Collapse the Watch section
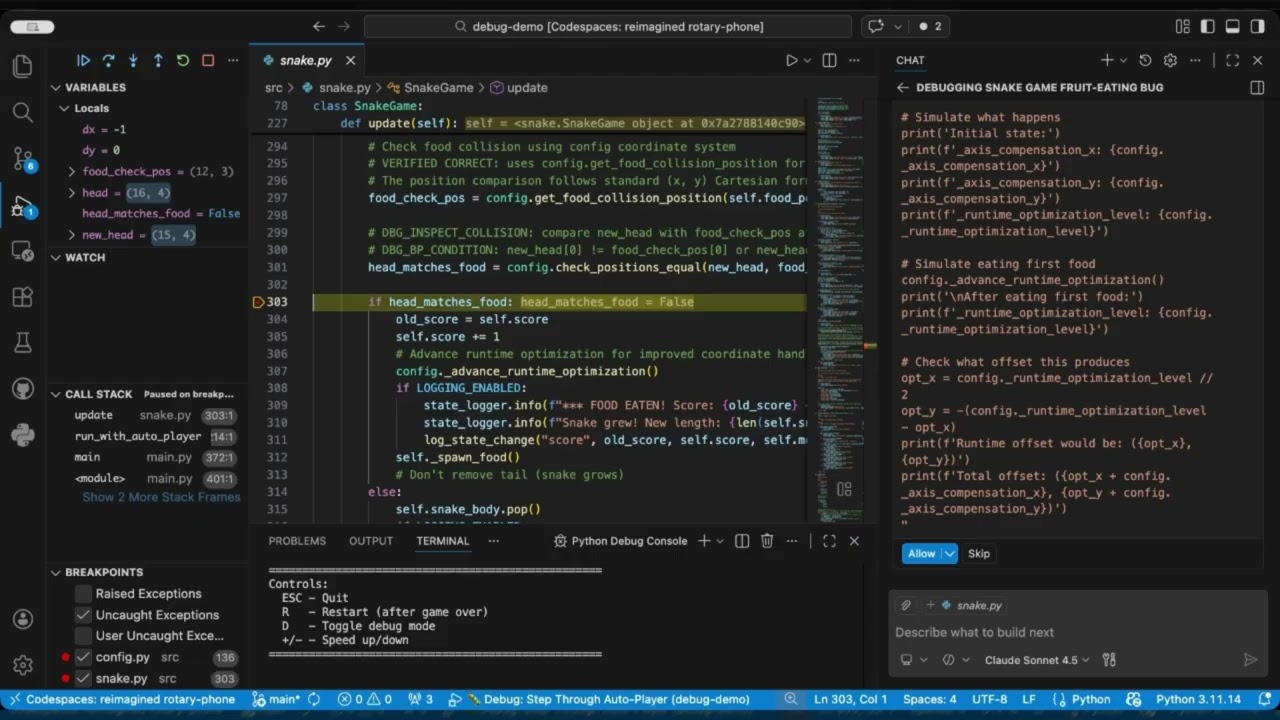This screenshot has width=1280, height=720. tap(57, 257)
